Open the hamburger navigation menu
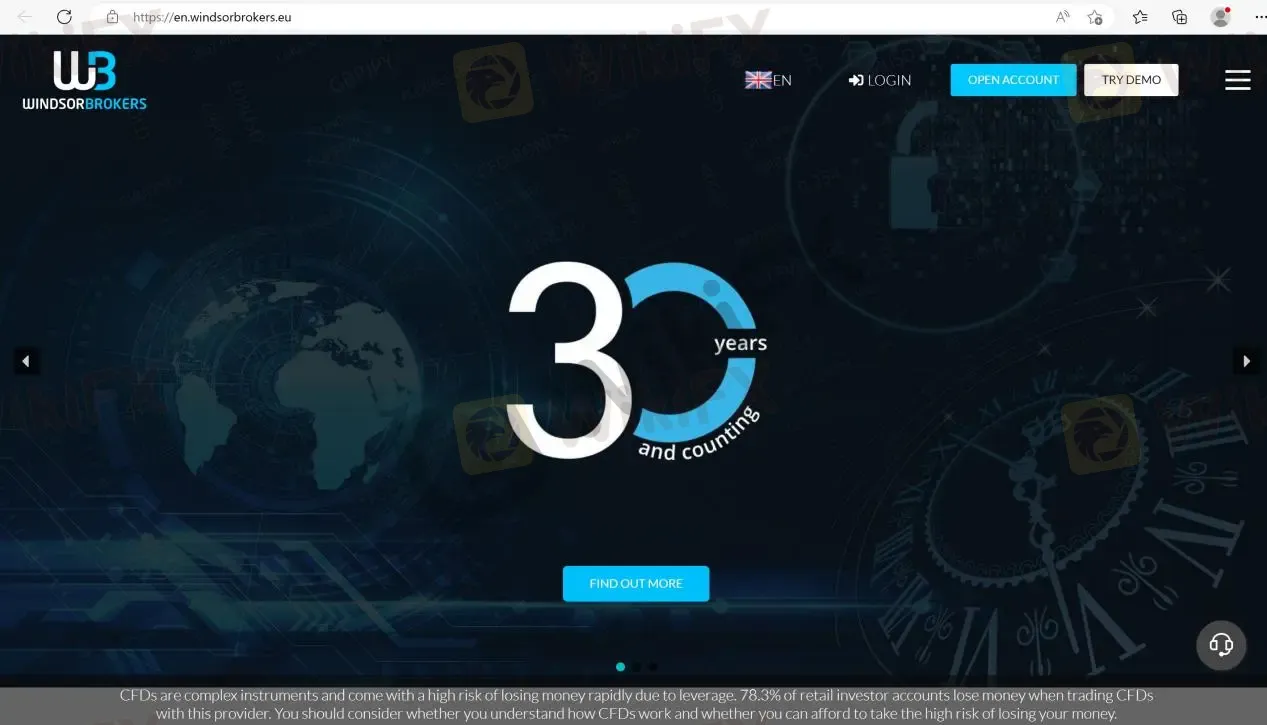 click(x=1237, y=80)
